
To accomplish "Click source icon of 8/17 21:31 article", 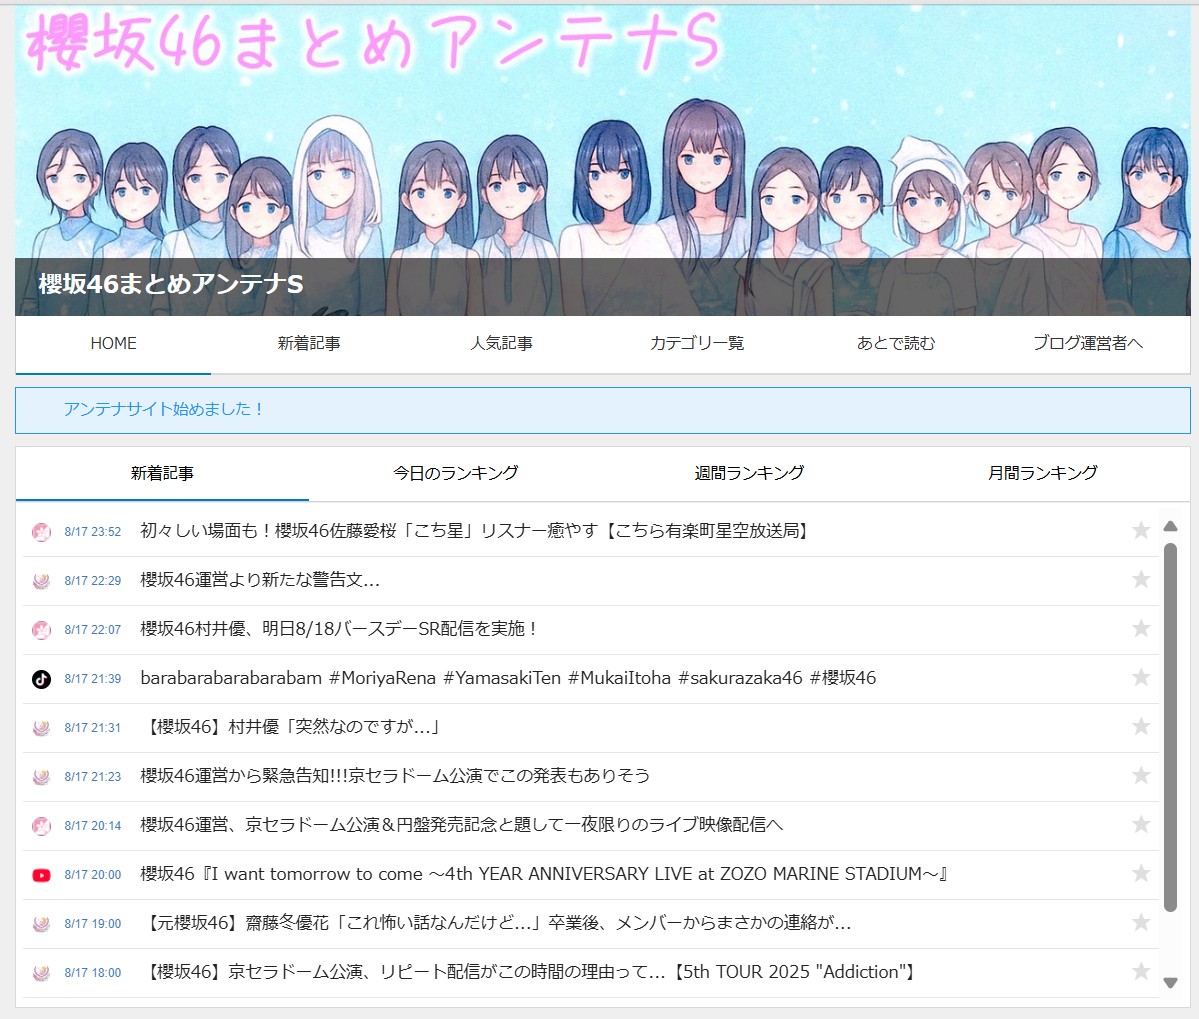I will click(x=41, y=728).
